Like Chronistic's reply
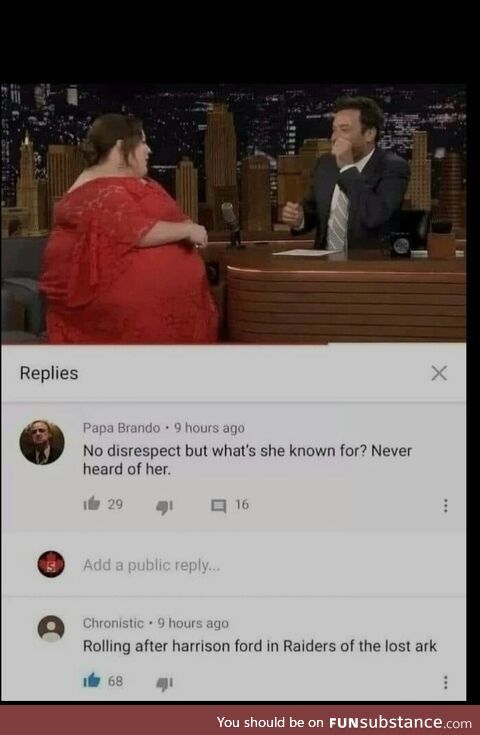This screenshot has height=735, width=480. (92, 680)
